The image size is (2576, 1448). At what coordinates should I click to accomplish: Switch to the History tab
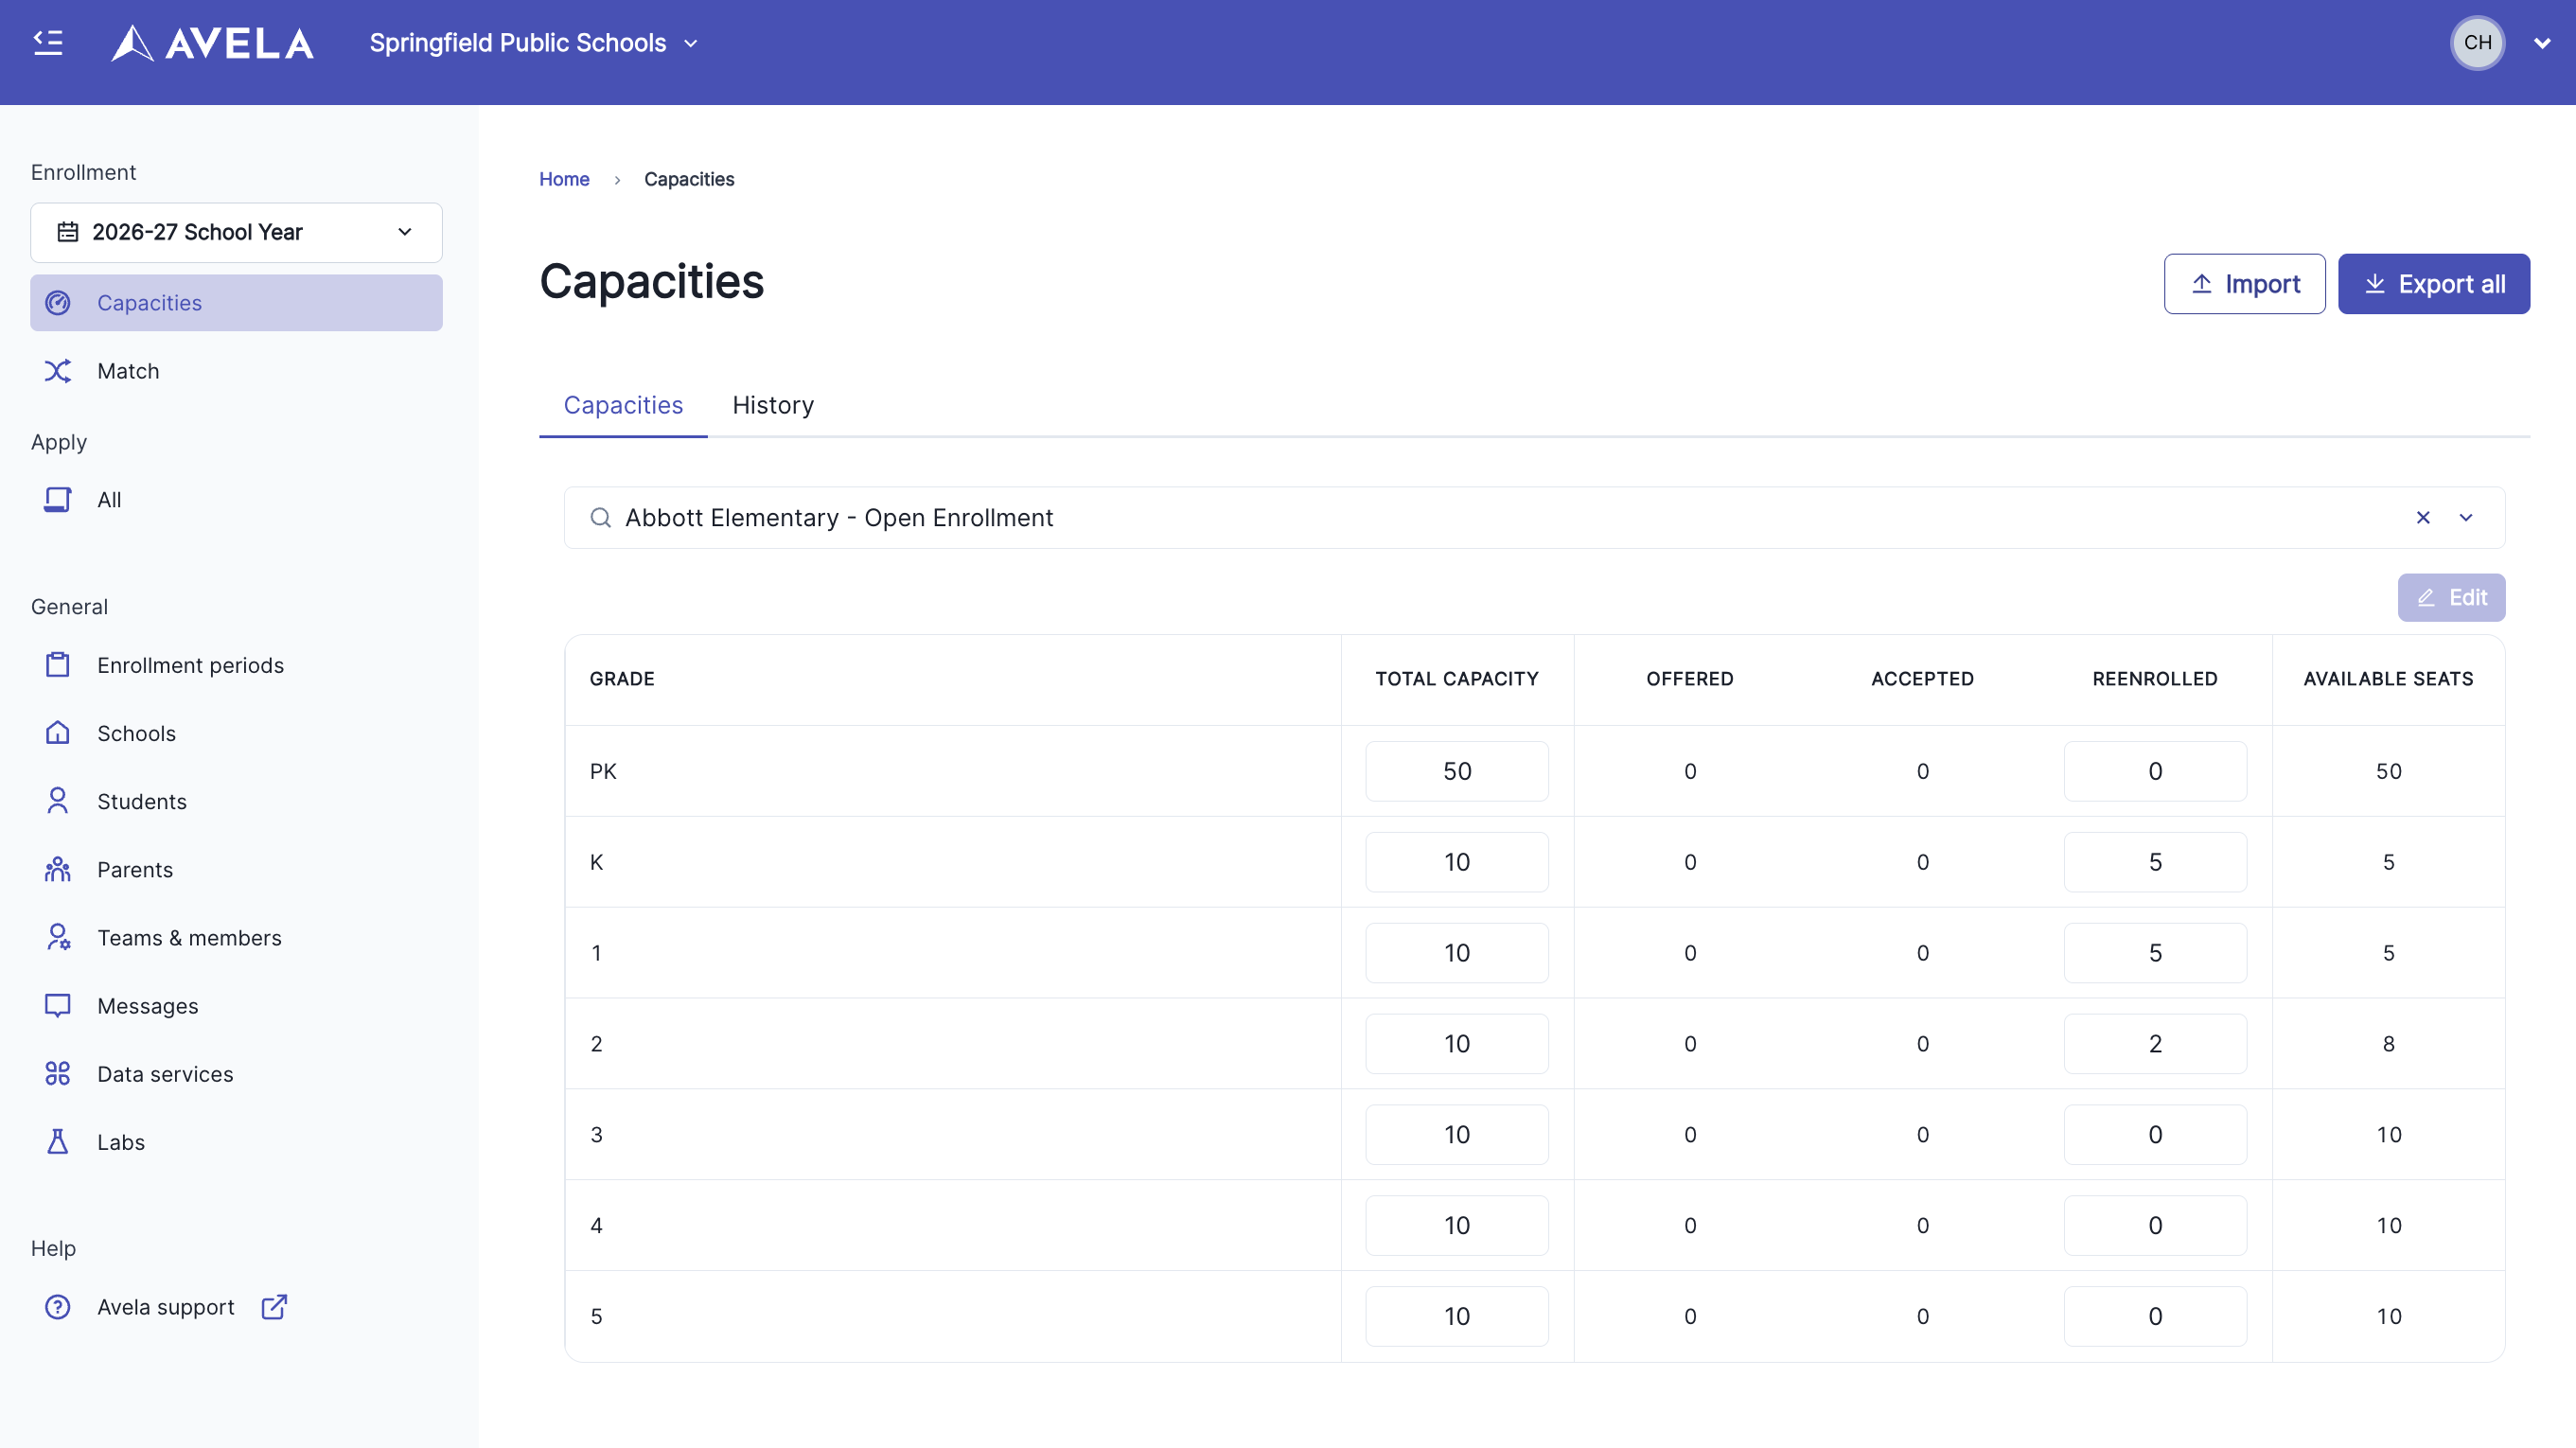[x=772, y=405]
